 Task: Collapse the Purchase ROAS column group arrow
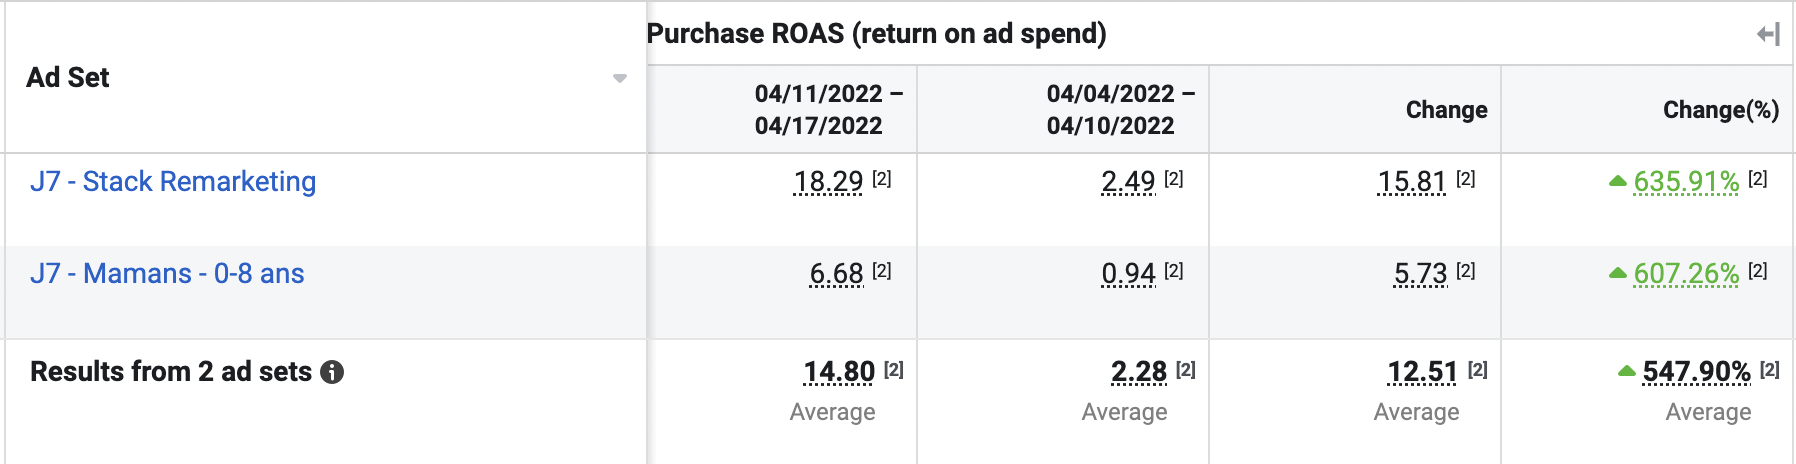click(x=1768, y=35)
